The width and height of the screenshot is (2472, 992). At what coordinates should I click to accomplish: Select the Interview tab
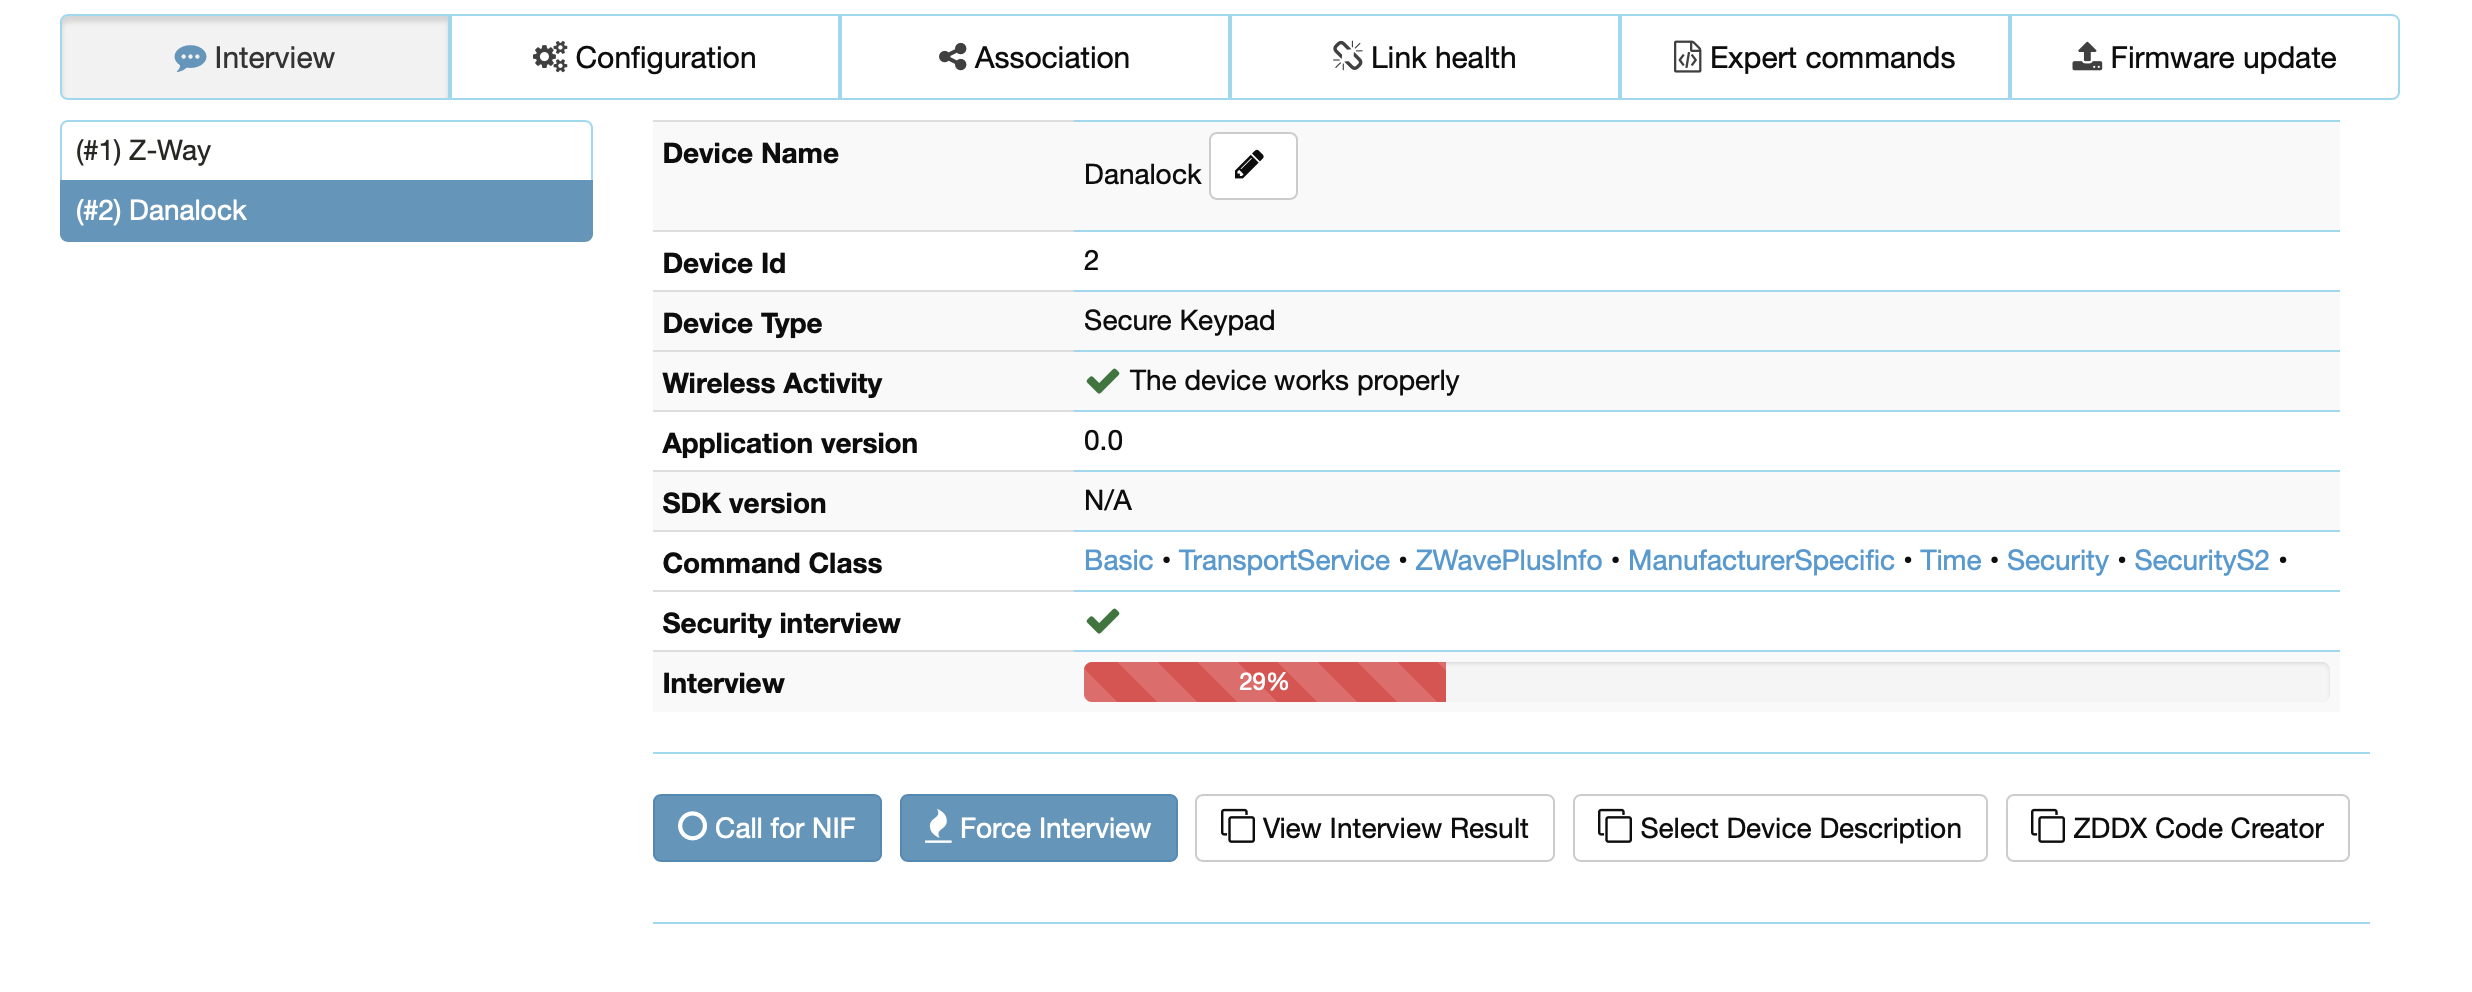tap(255, 58)
